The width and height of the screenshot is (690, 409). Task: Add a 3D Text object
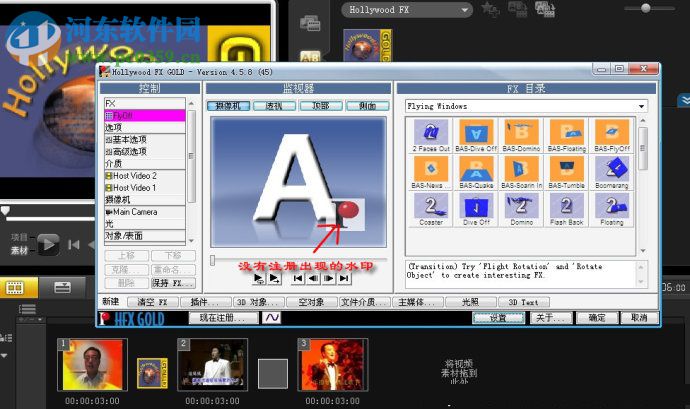point(524,302)
